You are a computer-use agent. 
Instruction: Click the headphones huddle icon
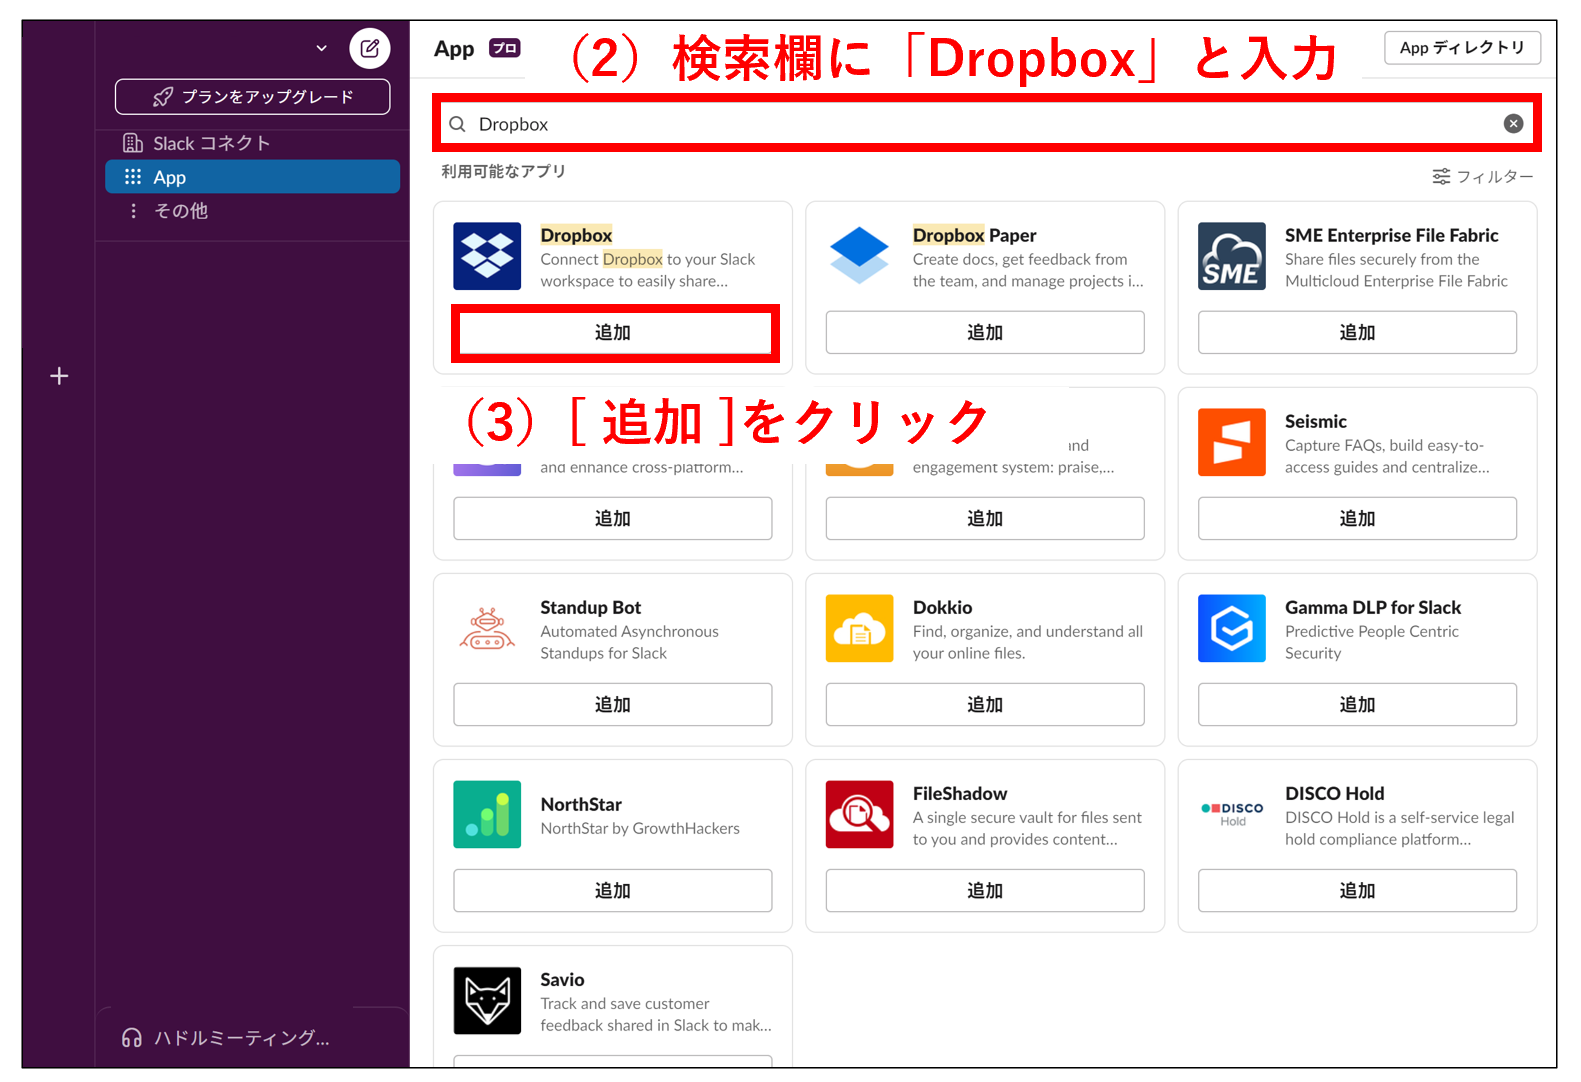point(131,1038)
